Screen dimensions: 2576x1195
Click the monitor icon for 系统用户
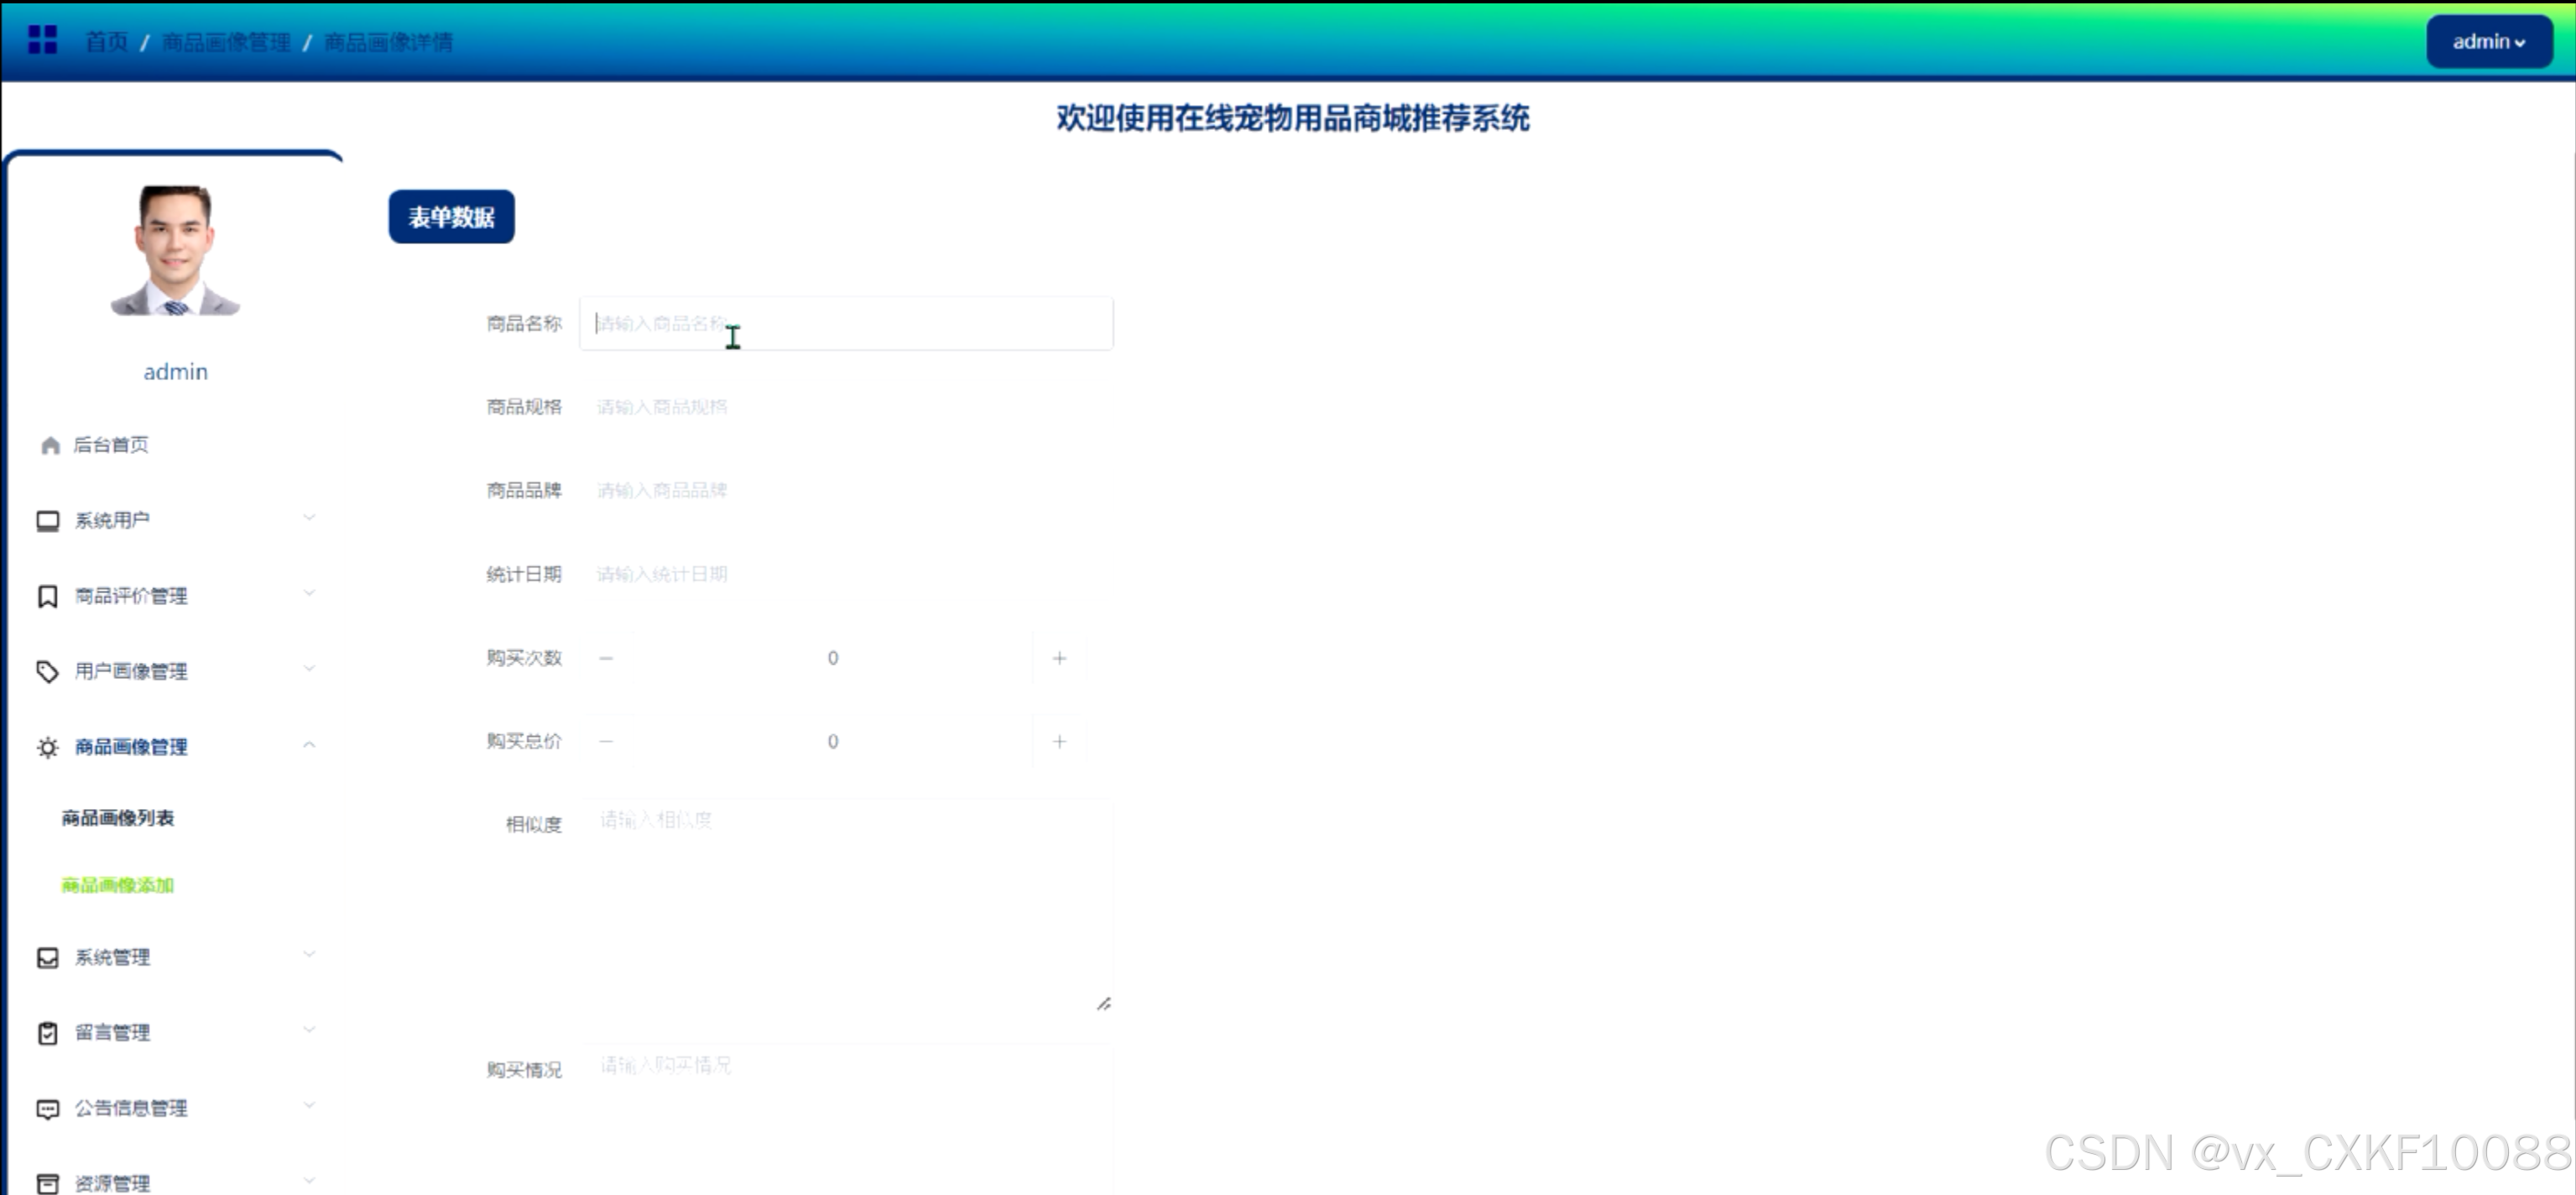coord(47,521)
